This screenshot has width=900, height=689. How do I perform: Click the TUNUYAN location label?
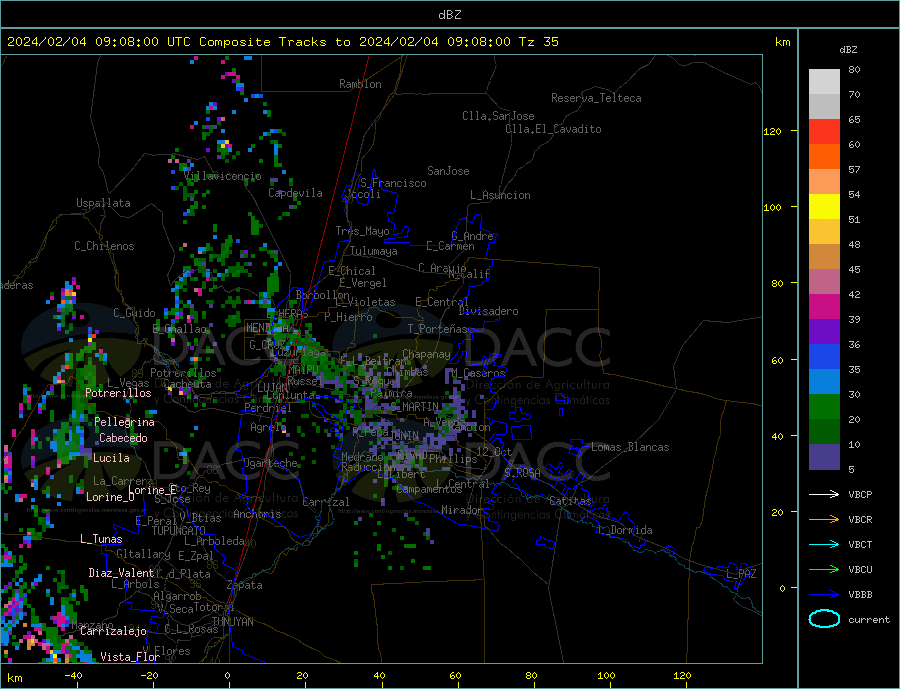232,622
